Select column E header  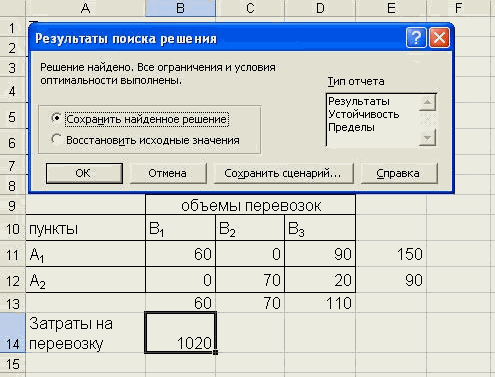click(391, 8)
